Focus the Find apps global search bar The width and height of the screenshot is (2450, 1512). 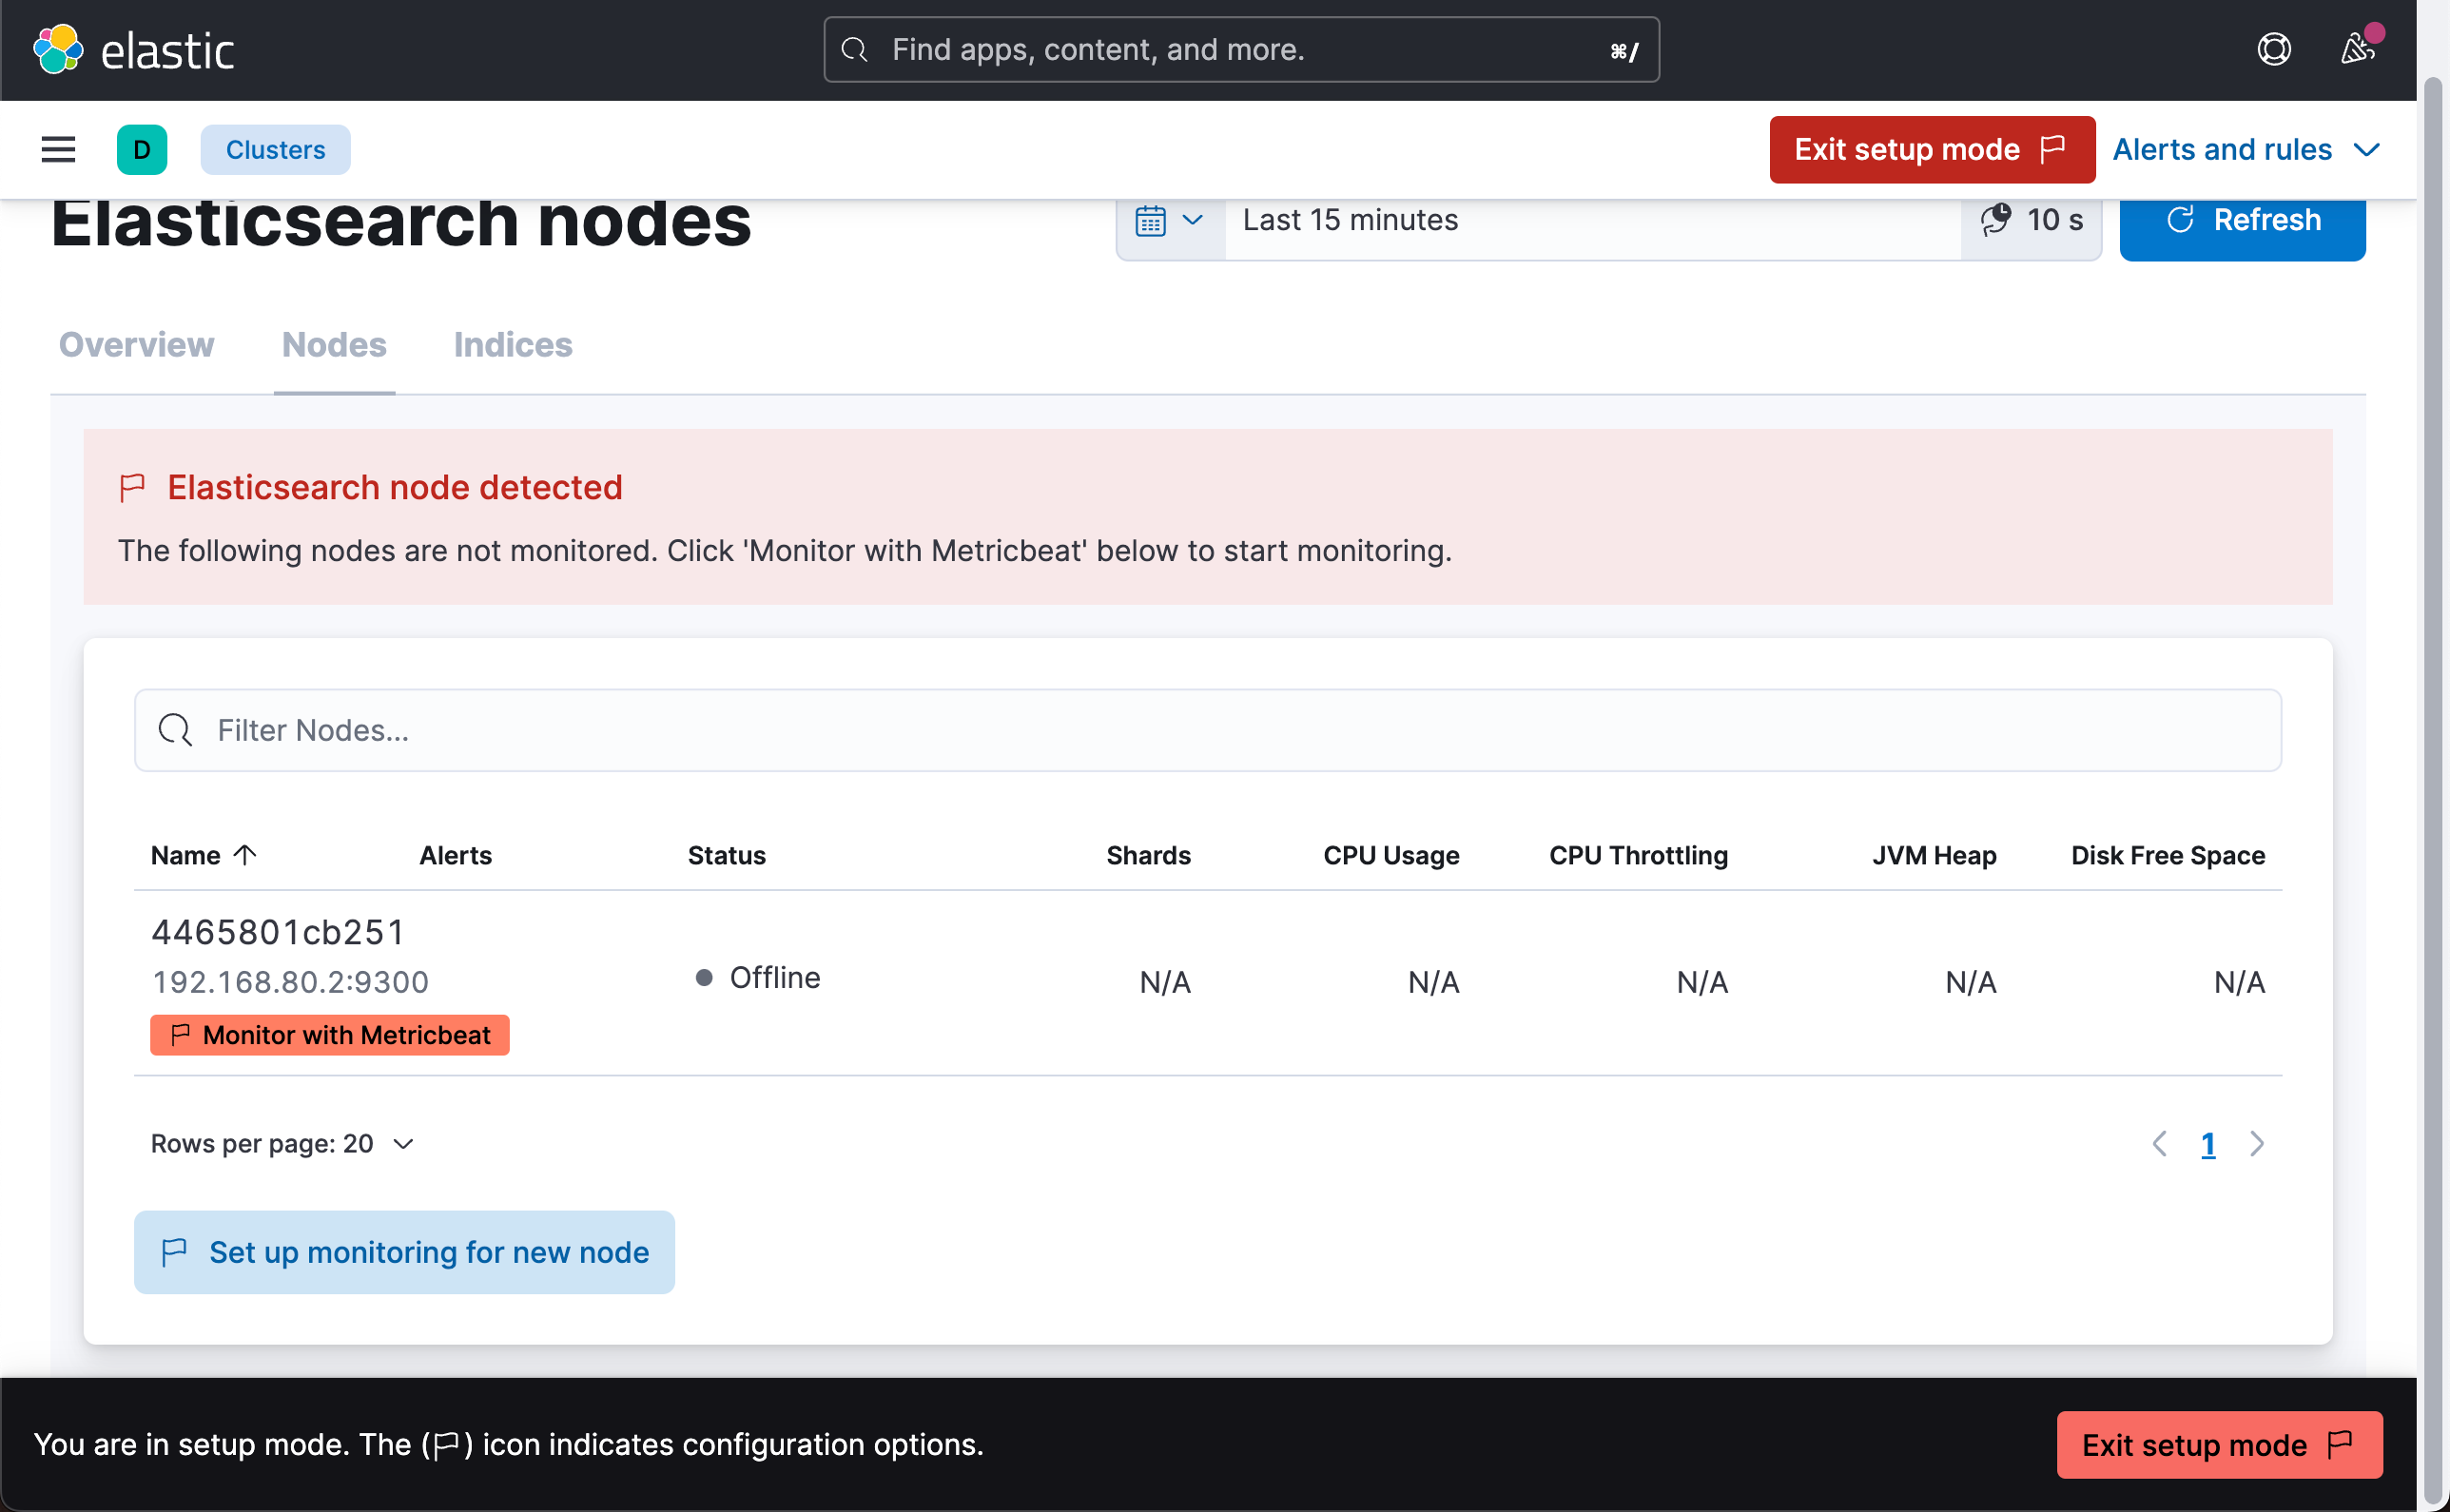pos(1241,49)
